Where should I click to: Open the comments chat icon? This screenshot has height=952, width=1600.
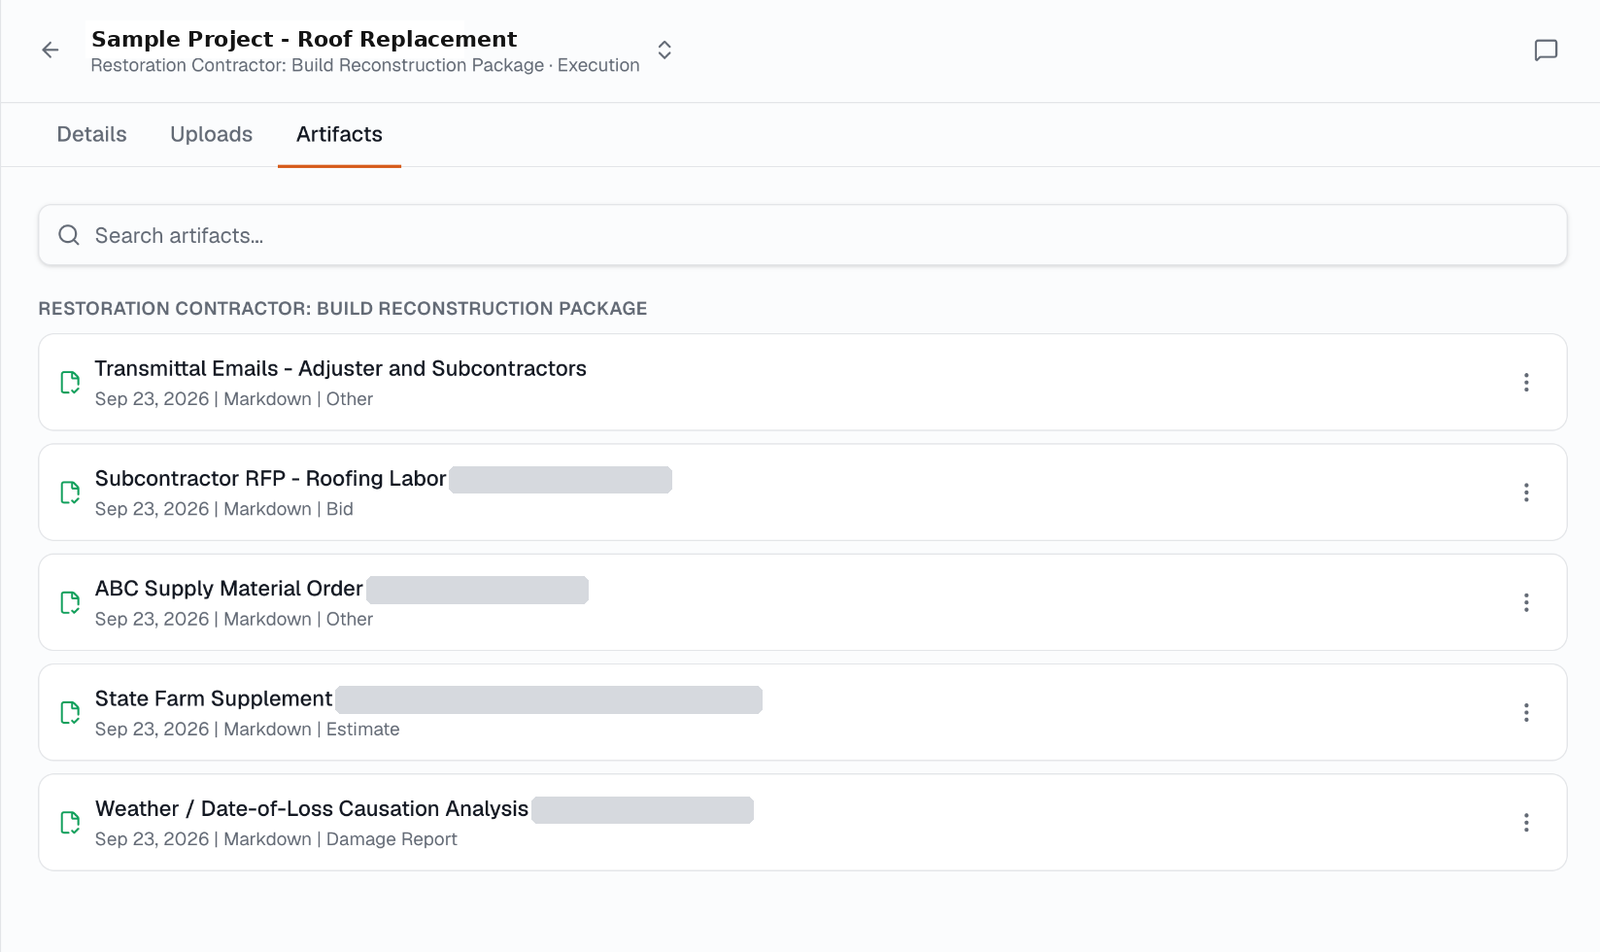[x=1546, y=50]
